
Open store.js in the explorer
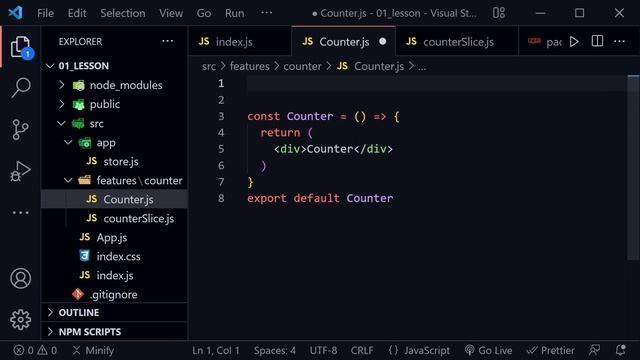(x=114, y=161)
